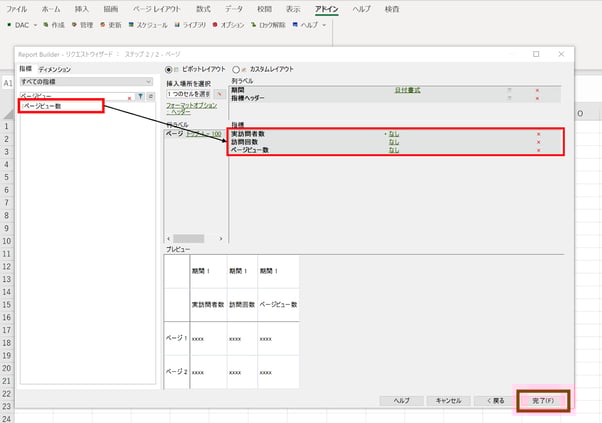Select the カスタムレイアウト radio button
Image resolution: width=602 pixels, height=423 pixels.
tap(236, 70)
